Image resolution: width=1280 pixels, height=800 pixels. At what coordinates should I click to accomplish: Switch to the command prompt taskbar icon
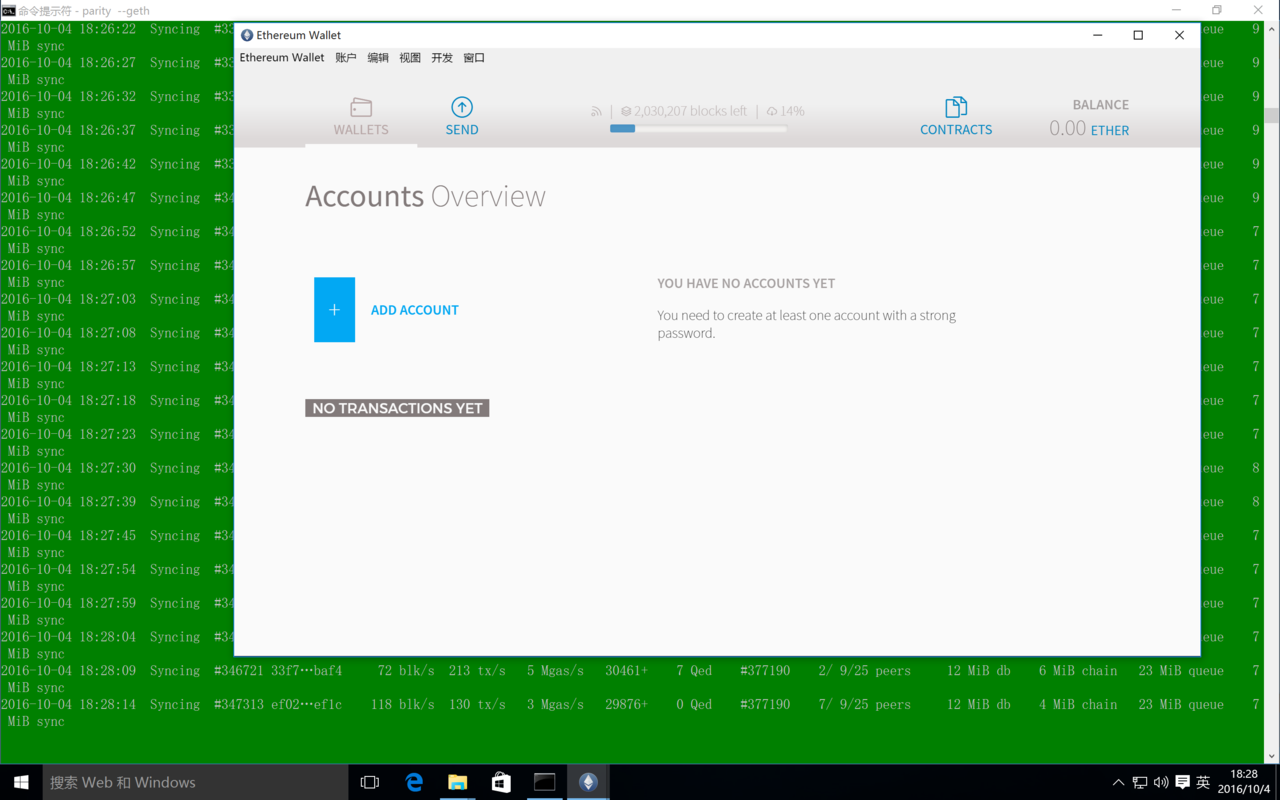coord(545,782)
